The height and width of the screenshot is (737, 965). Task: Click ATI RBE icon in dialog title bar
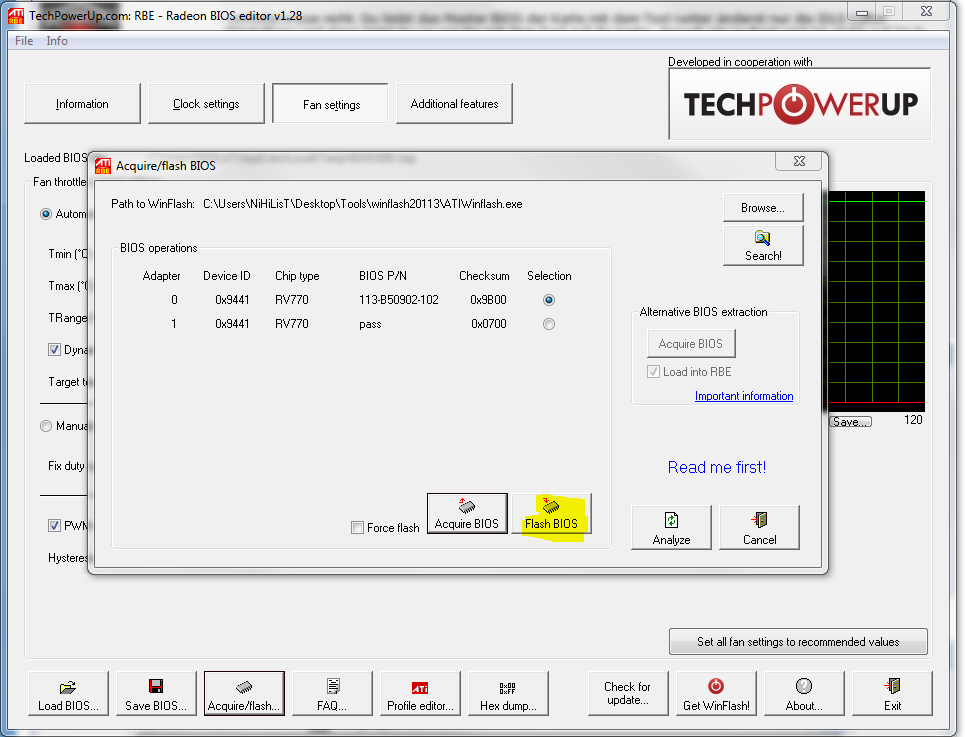point(103,165)
